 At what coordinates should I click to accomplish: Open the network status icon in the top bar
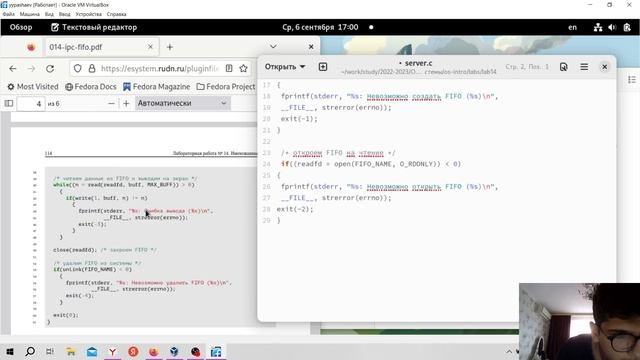pyautogui.click(x=598, y=27)
